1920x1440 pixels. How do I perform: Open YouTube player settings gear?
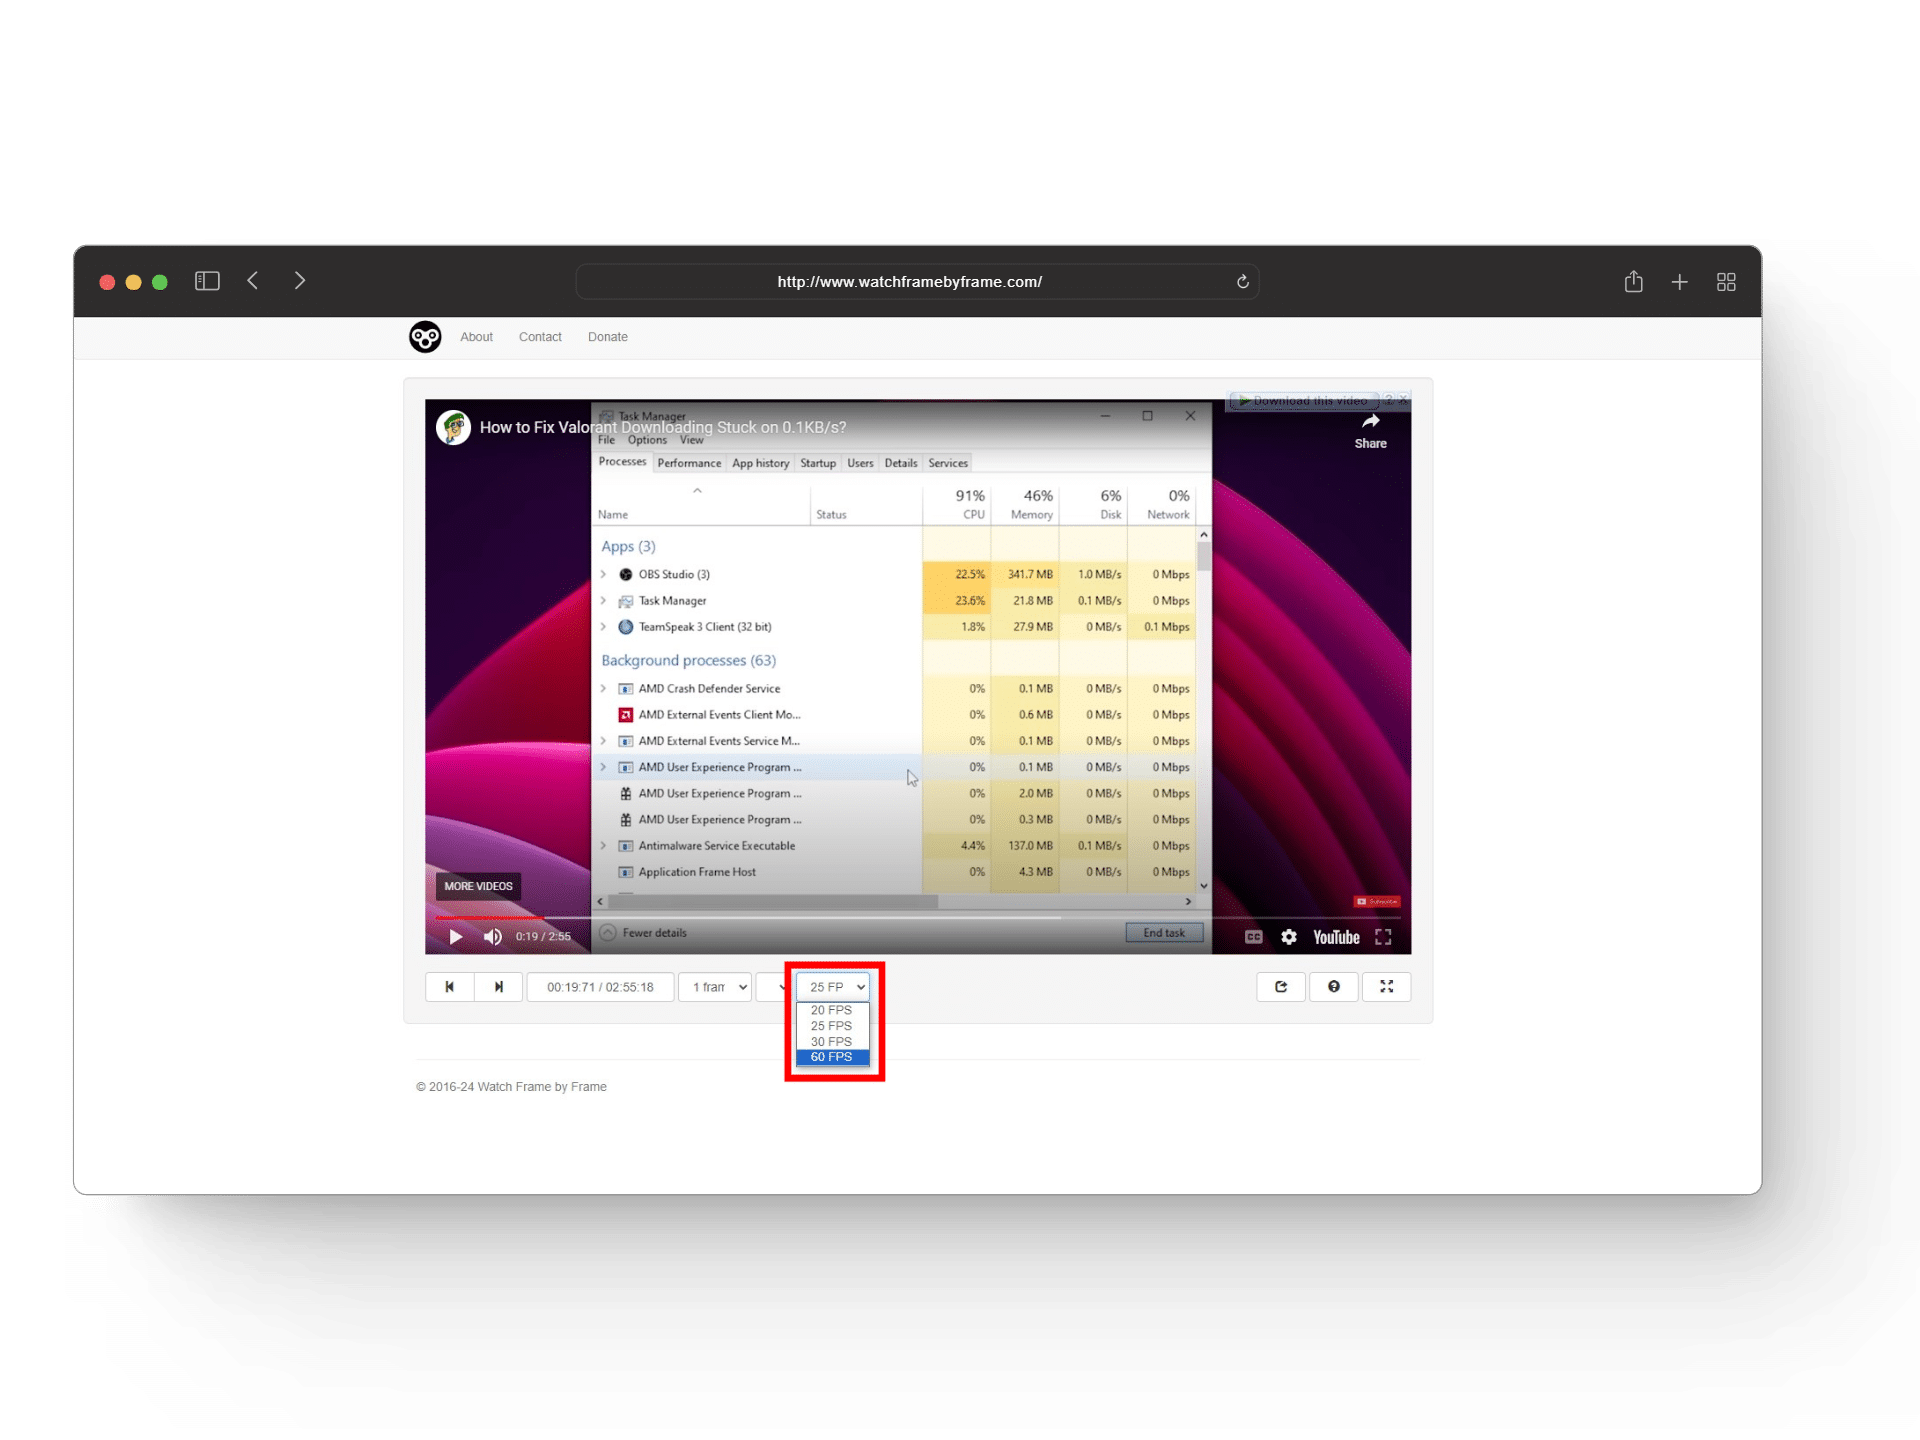(x=1289, y=937)
